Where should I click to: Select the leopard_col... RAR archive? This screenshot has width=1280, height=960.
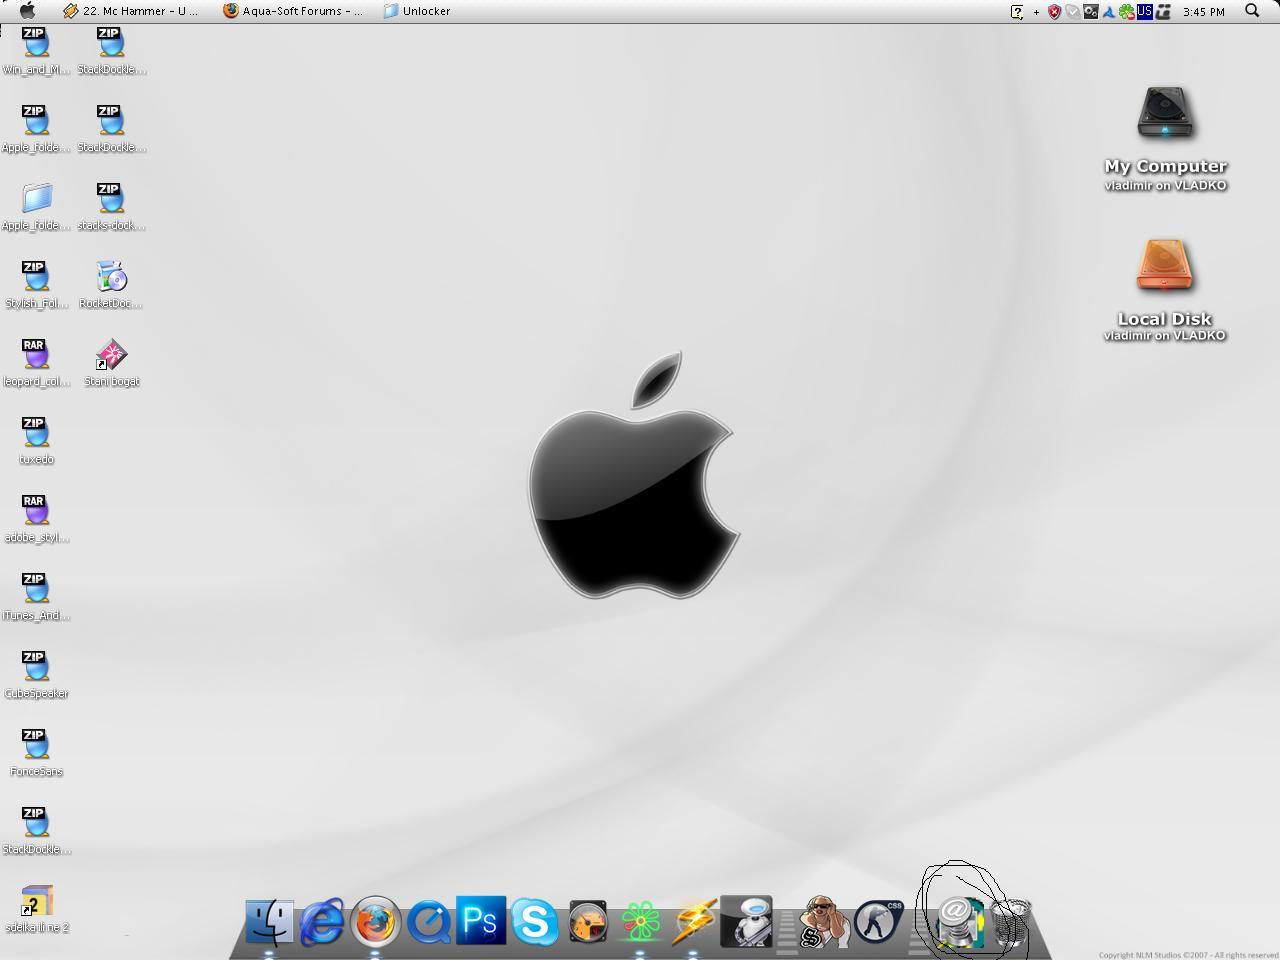pyautogui.click(x=36, y=363)
